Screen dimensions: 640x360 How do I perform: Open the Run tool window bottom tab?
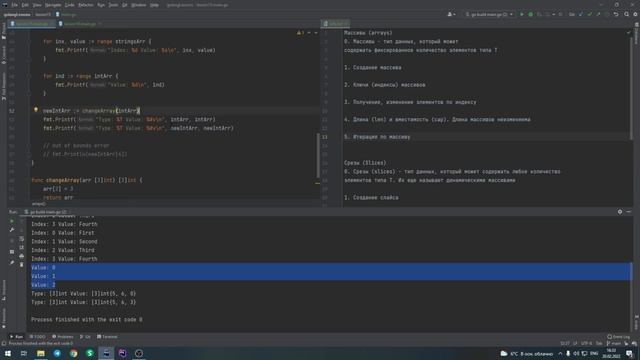pyautogui.click(x=17, y=337)
